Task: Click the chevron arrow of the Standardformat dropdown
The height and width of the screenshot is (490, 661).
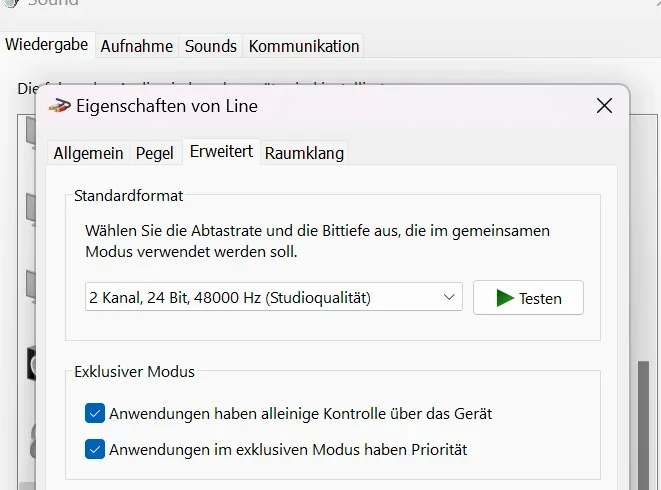Action: (450, 297)
